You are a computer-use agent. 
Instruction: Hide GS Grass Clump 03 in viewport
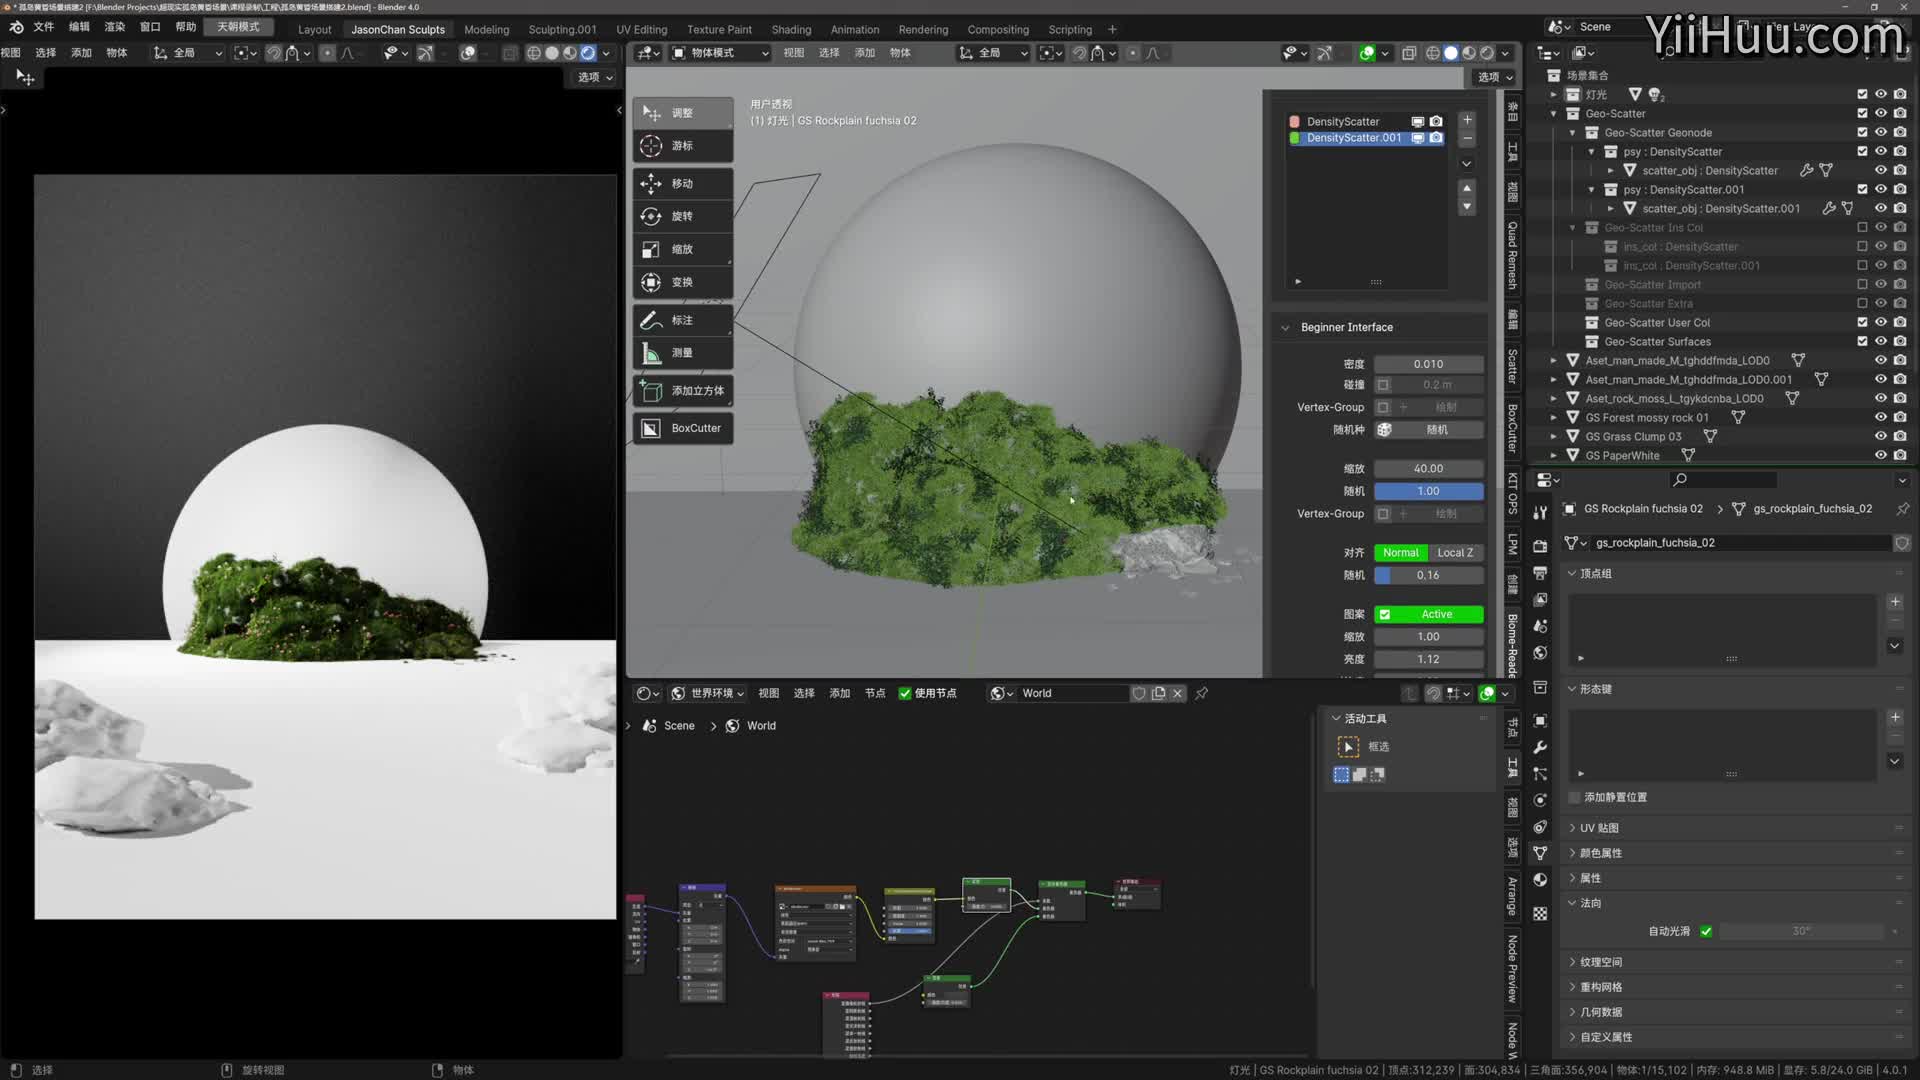(1880, 437)
